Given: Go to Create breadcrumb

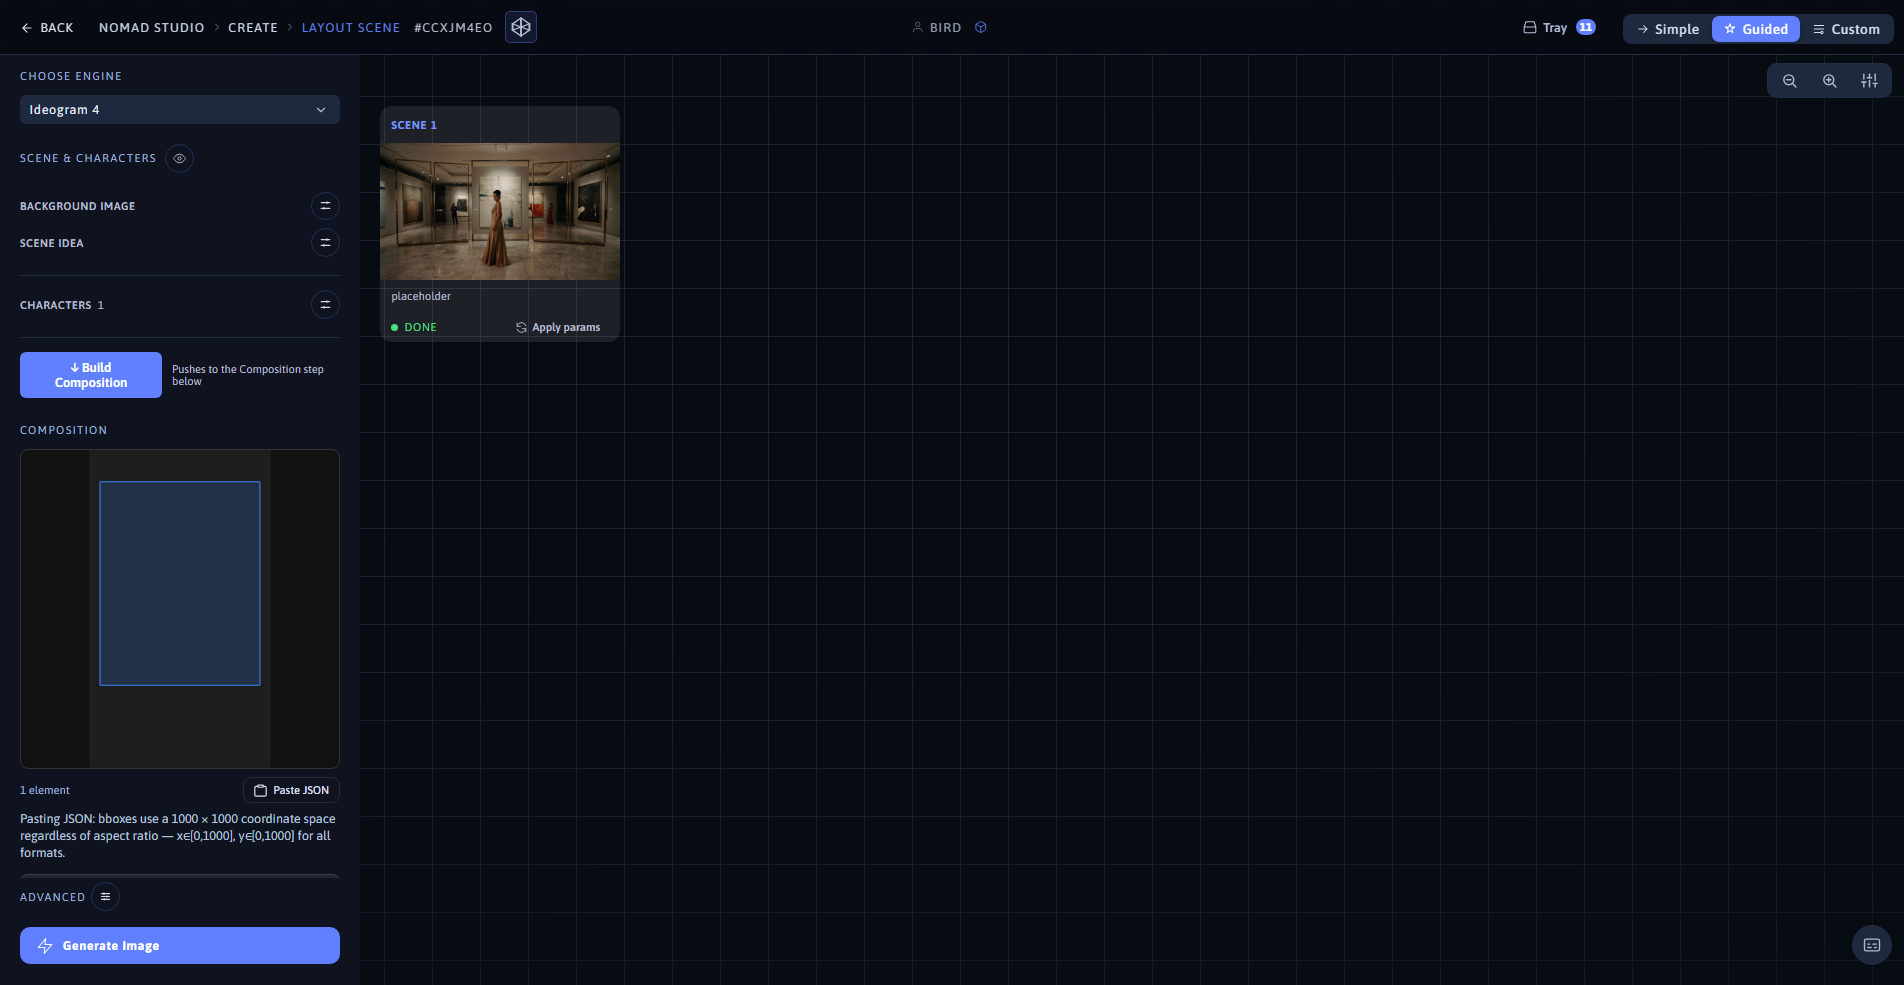Looking at the screenshot, I should coord(253,28).
